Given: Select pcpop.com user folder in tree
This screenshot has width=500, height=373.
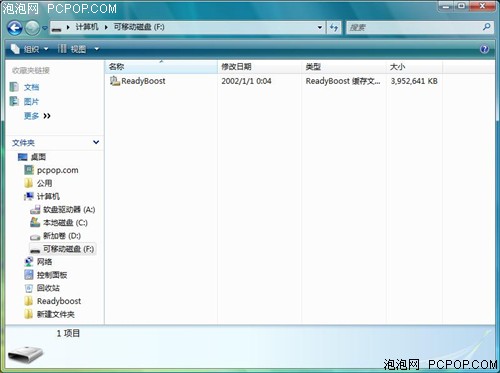Looking at the screenshot, I should (58, 170).
